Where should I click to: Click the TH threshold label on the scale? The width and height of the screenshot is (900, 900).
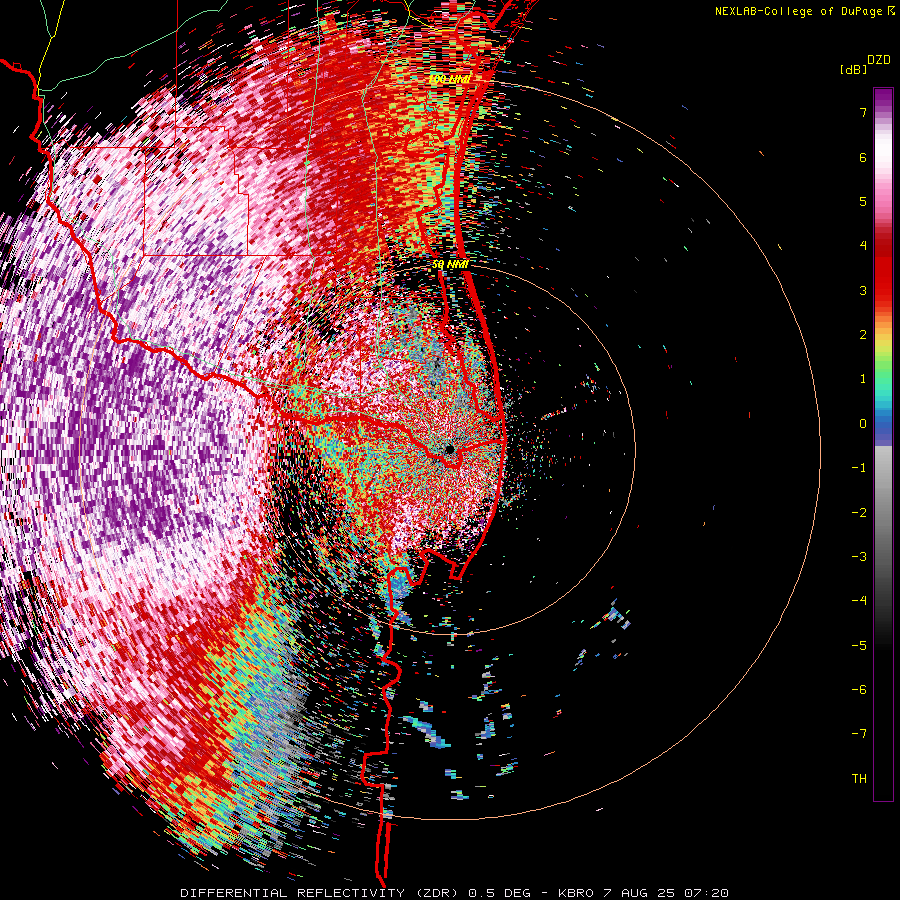pyautogui.click(x=859, y=779)
